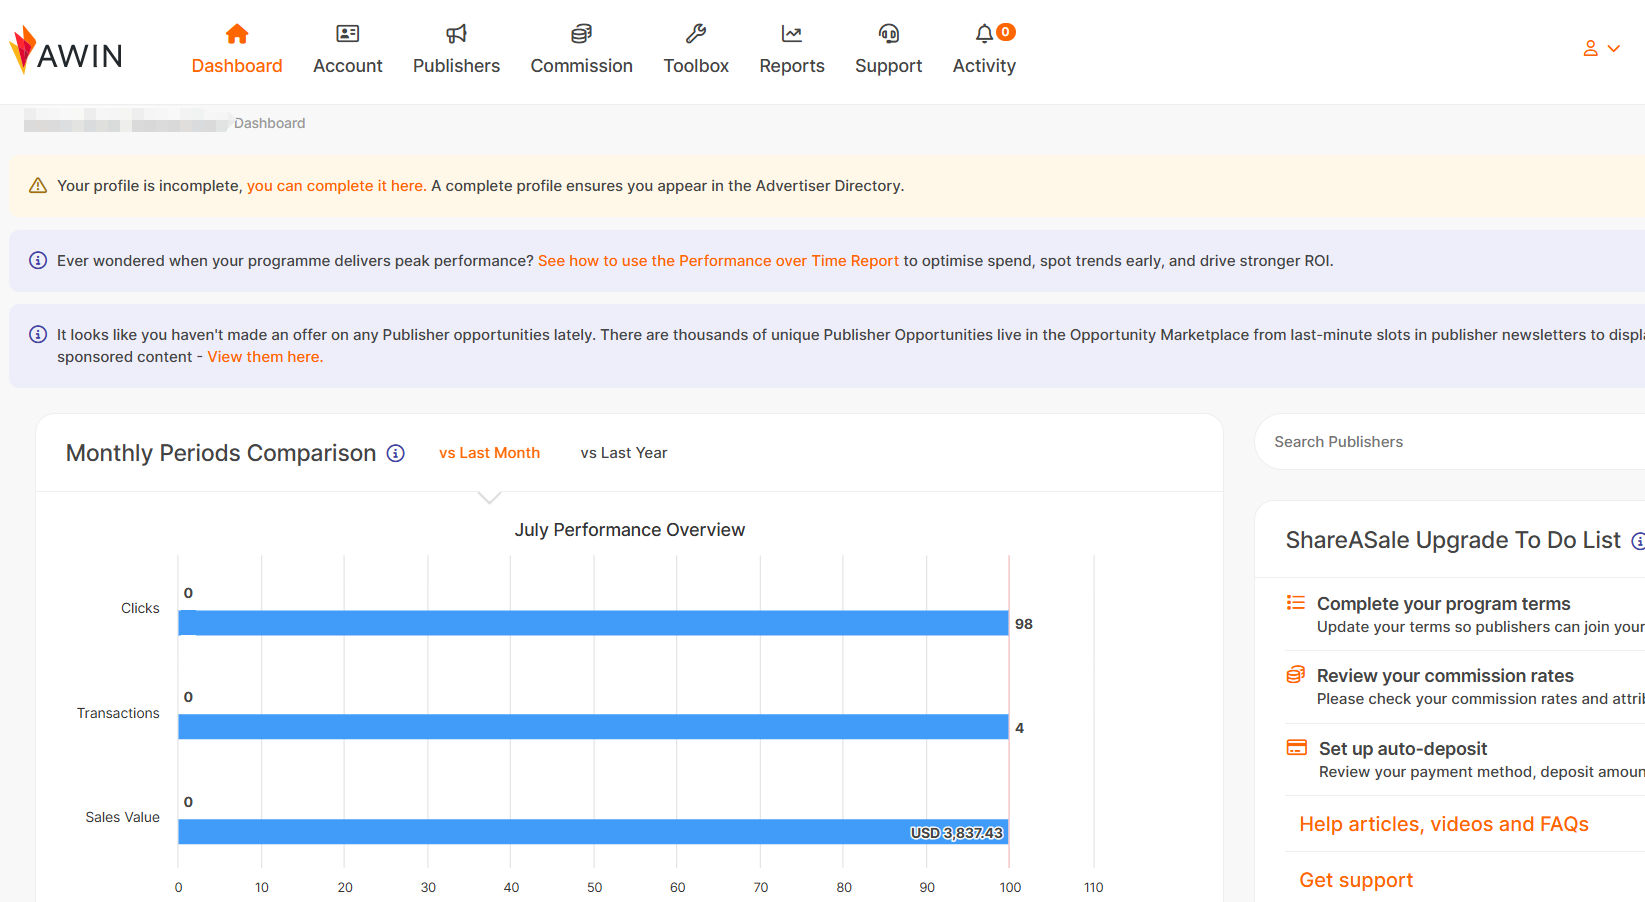Click 'you can complete it here' link
The height and width of the screenshot is (902, 1645).
[x=336, y=186]
